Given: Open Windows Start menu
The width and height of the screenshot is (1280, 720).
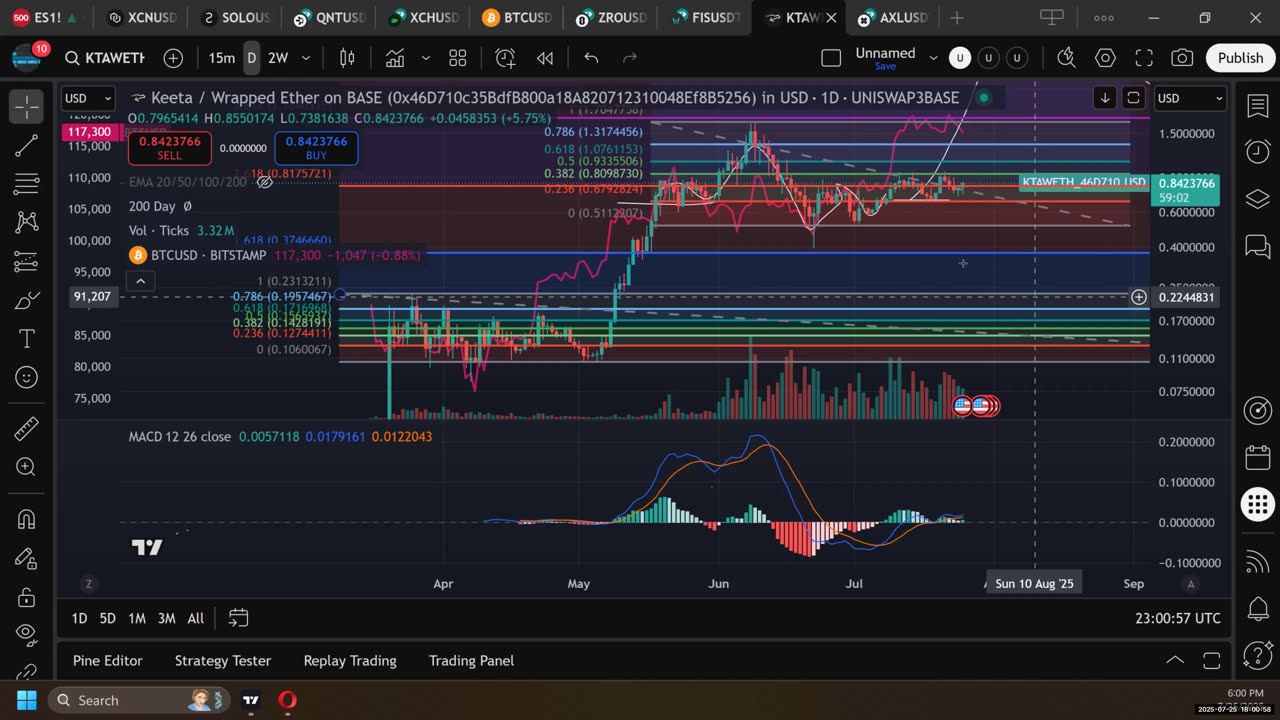Looking at the screenshot, I should click(x=26, y=699).
